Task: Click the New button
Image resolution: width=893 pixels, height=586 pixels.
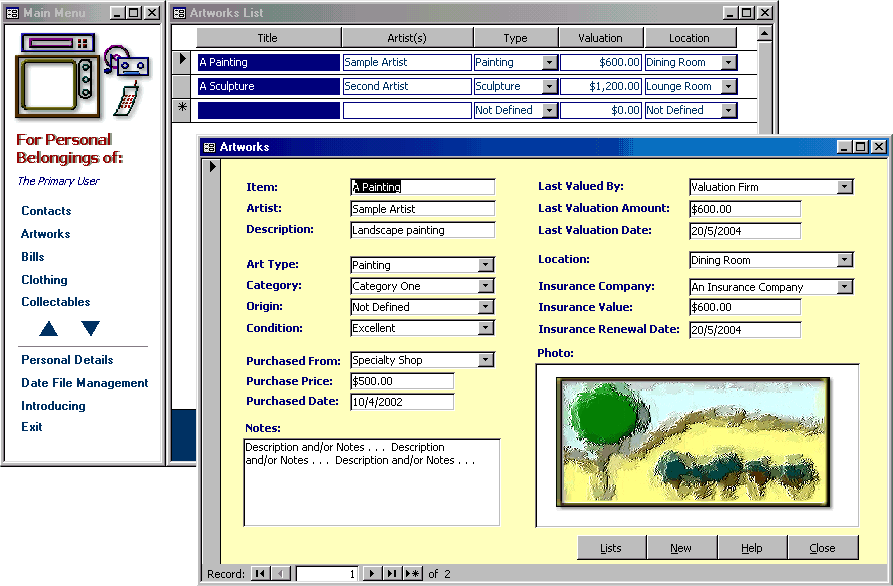Action: tap(681, 548)
